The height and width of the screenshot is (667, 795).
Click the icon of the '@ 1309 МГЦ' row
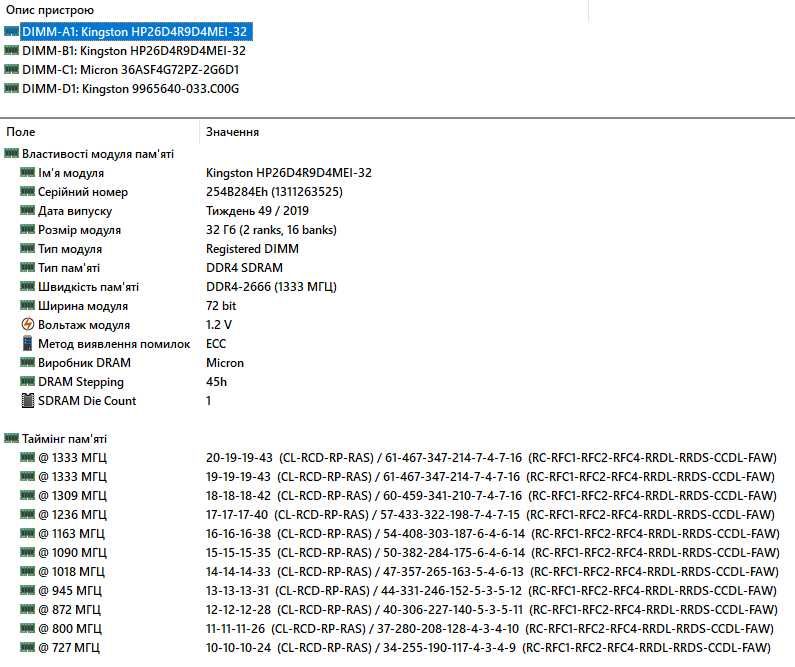coord(27,495)
